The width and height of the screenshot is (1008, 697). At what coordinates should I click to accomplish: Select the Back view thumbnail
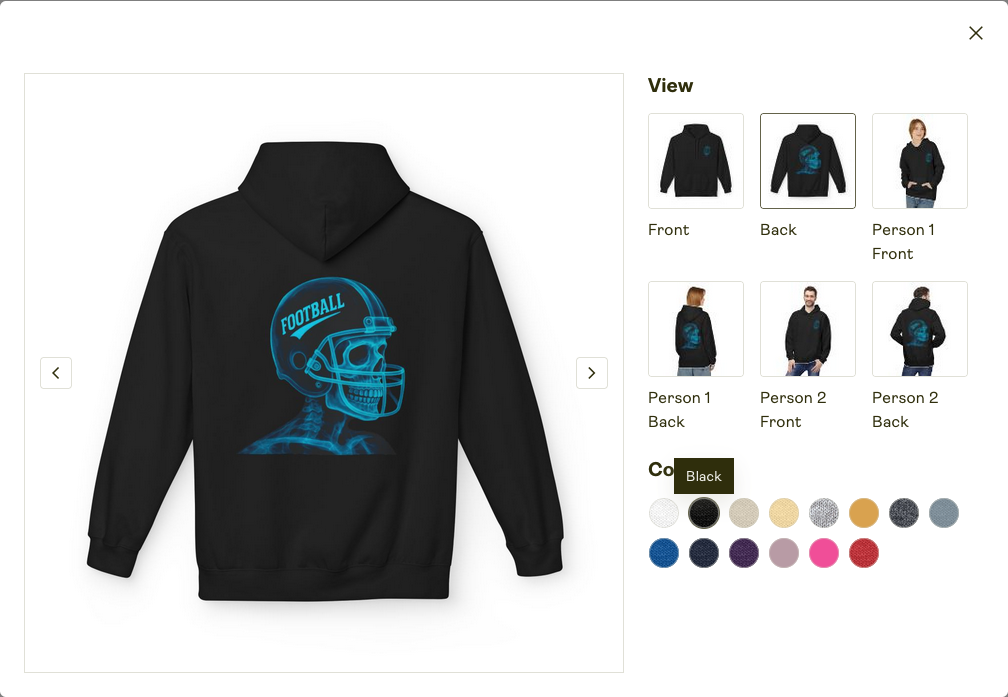(807, 161)
